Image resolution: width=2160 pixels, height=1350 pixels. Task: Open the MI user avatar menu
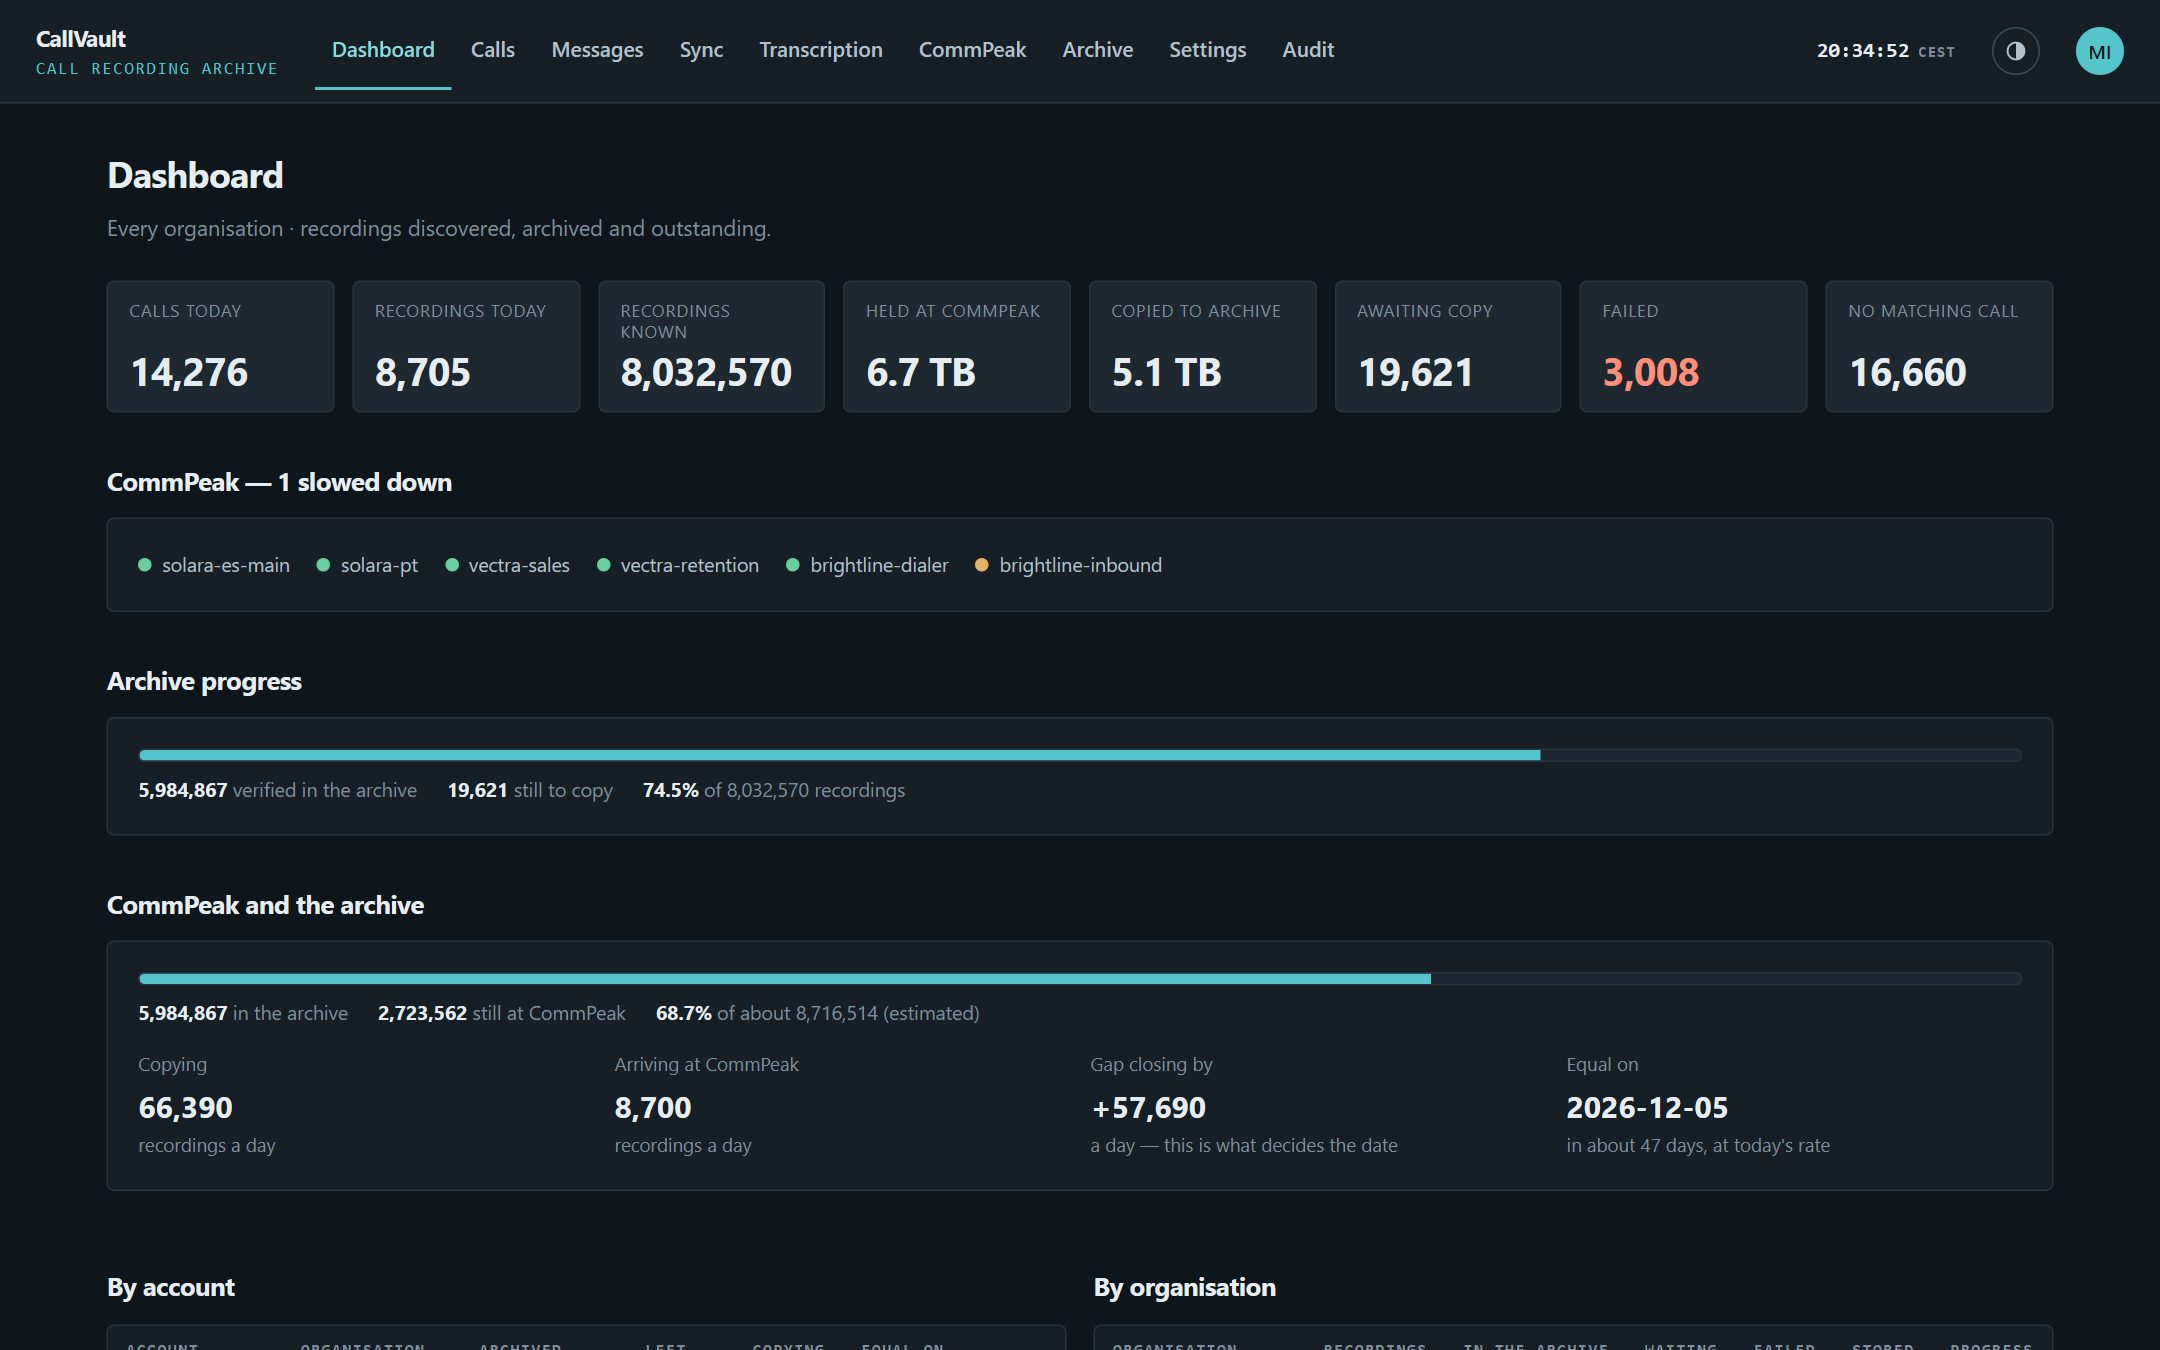tap(2099, 51)
